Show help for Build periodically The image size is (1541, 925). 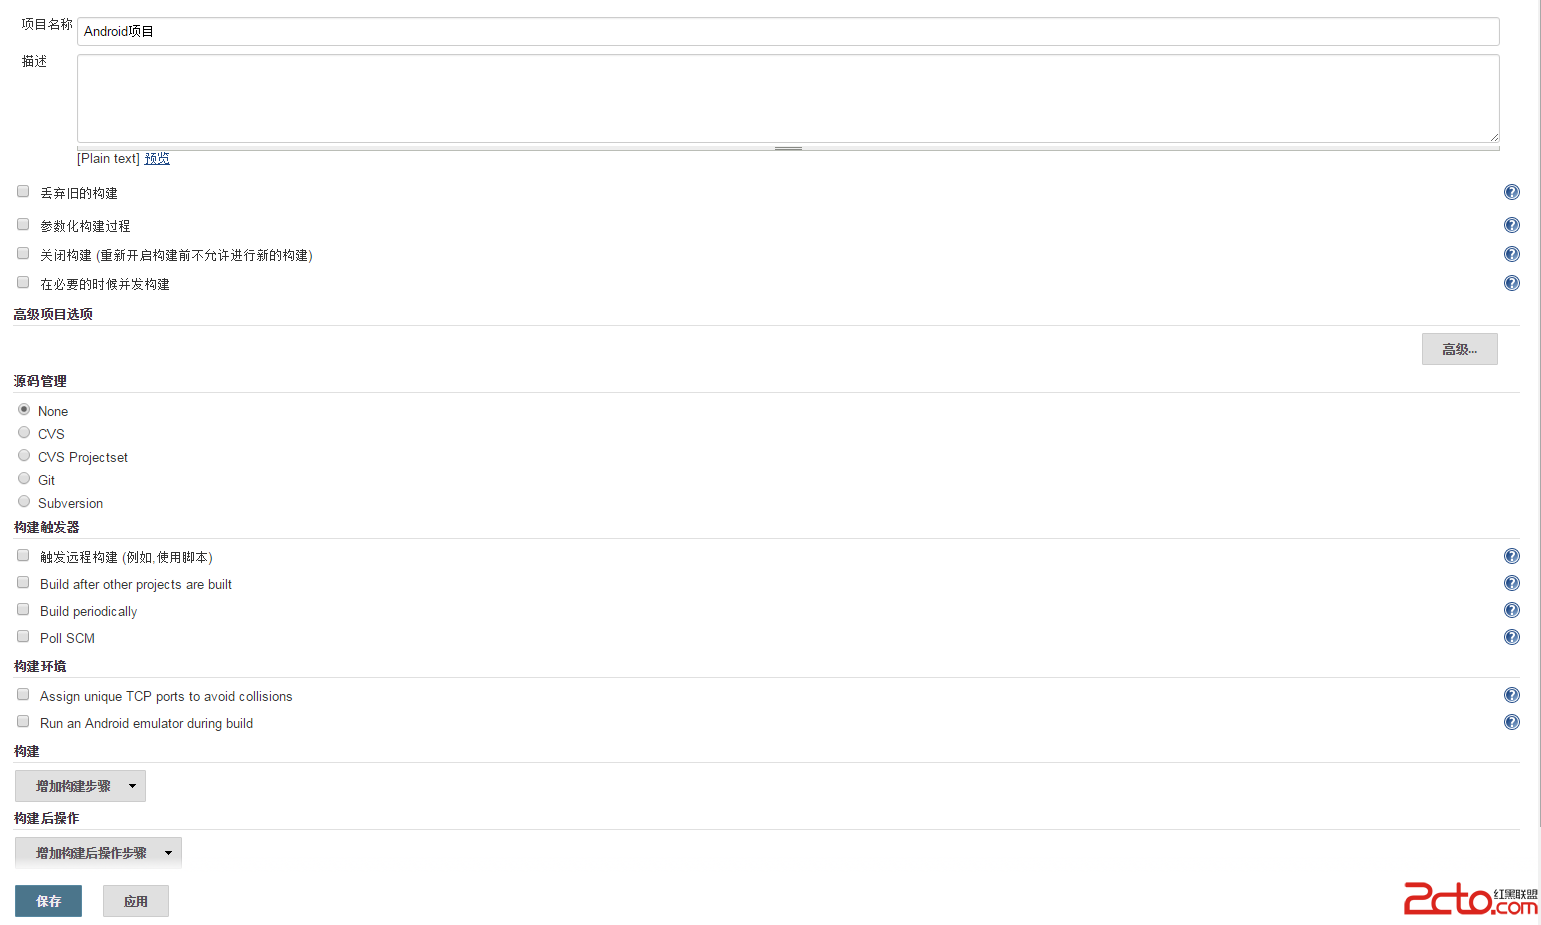pos(1511,610)
